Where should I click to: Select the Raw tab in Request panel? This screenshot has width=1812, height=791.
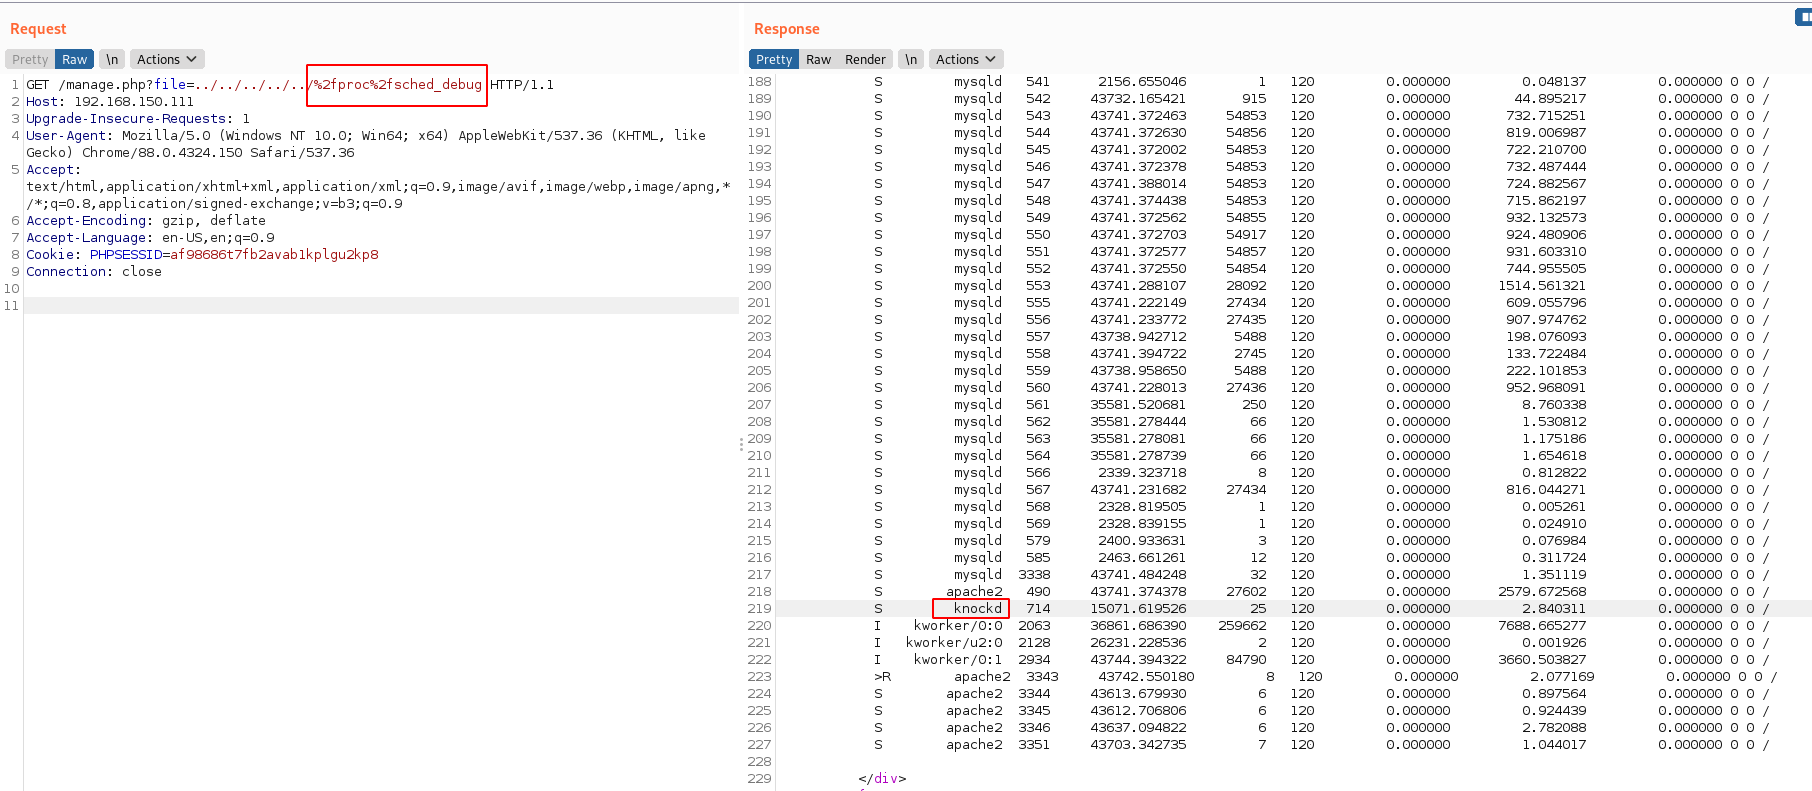75,60
